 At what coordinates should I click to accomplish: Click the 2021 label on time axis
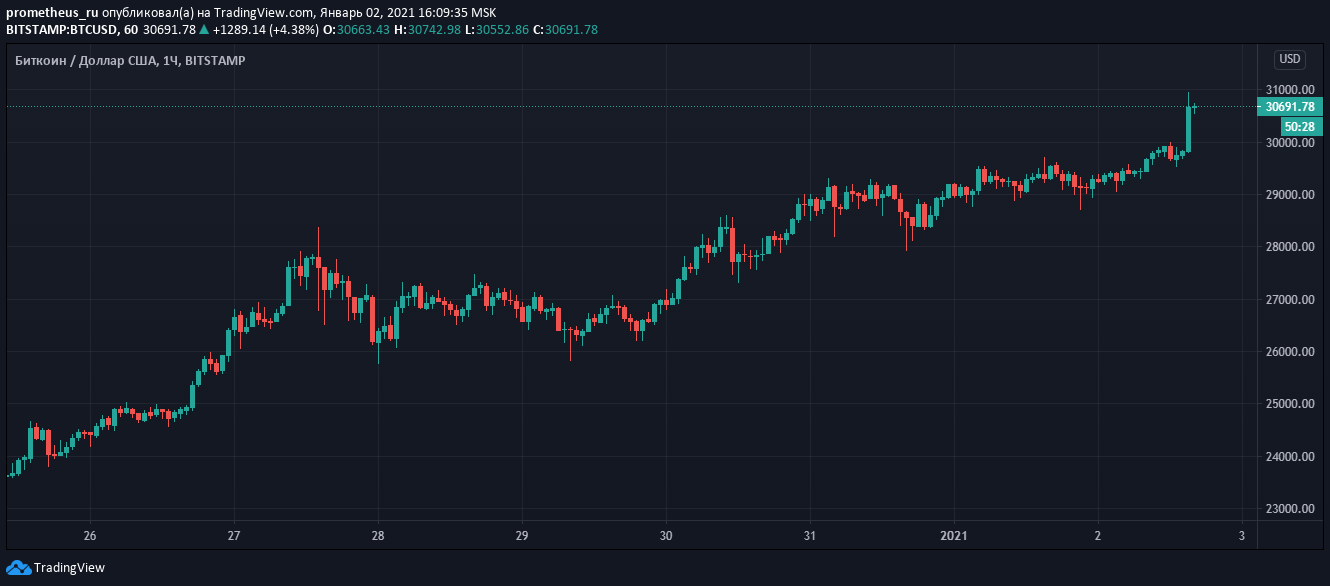[954, 535]
